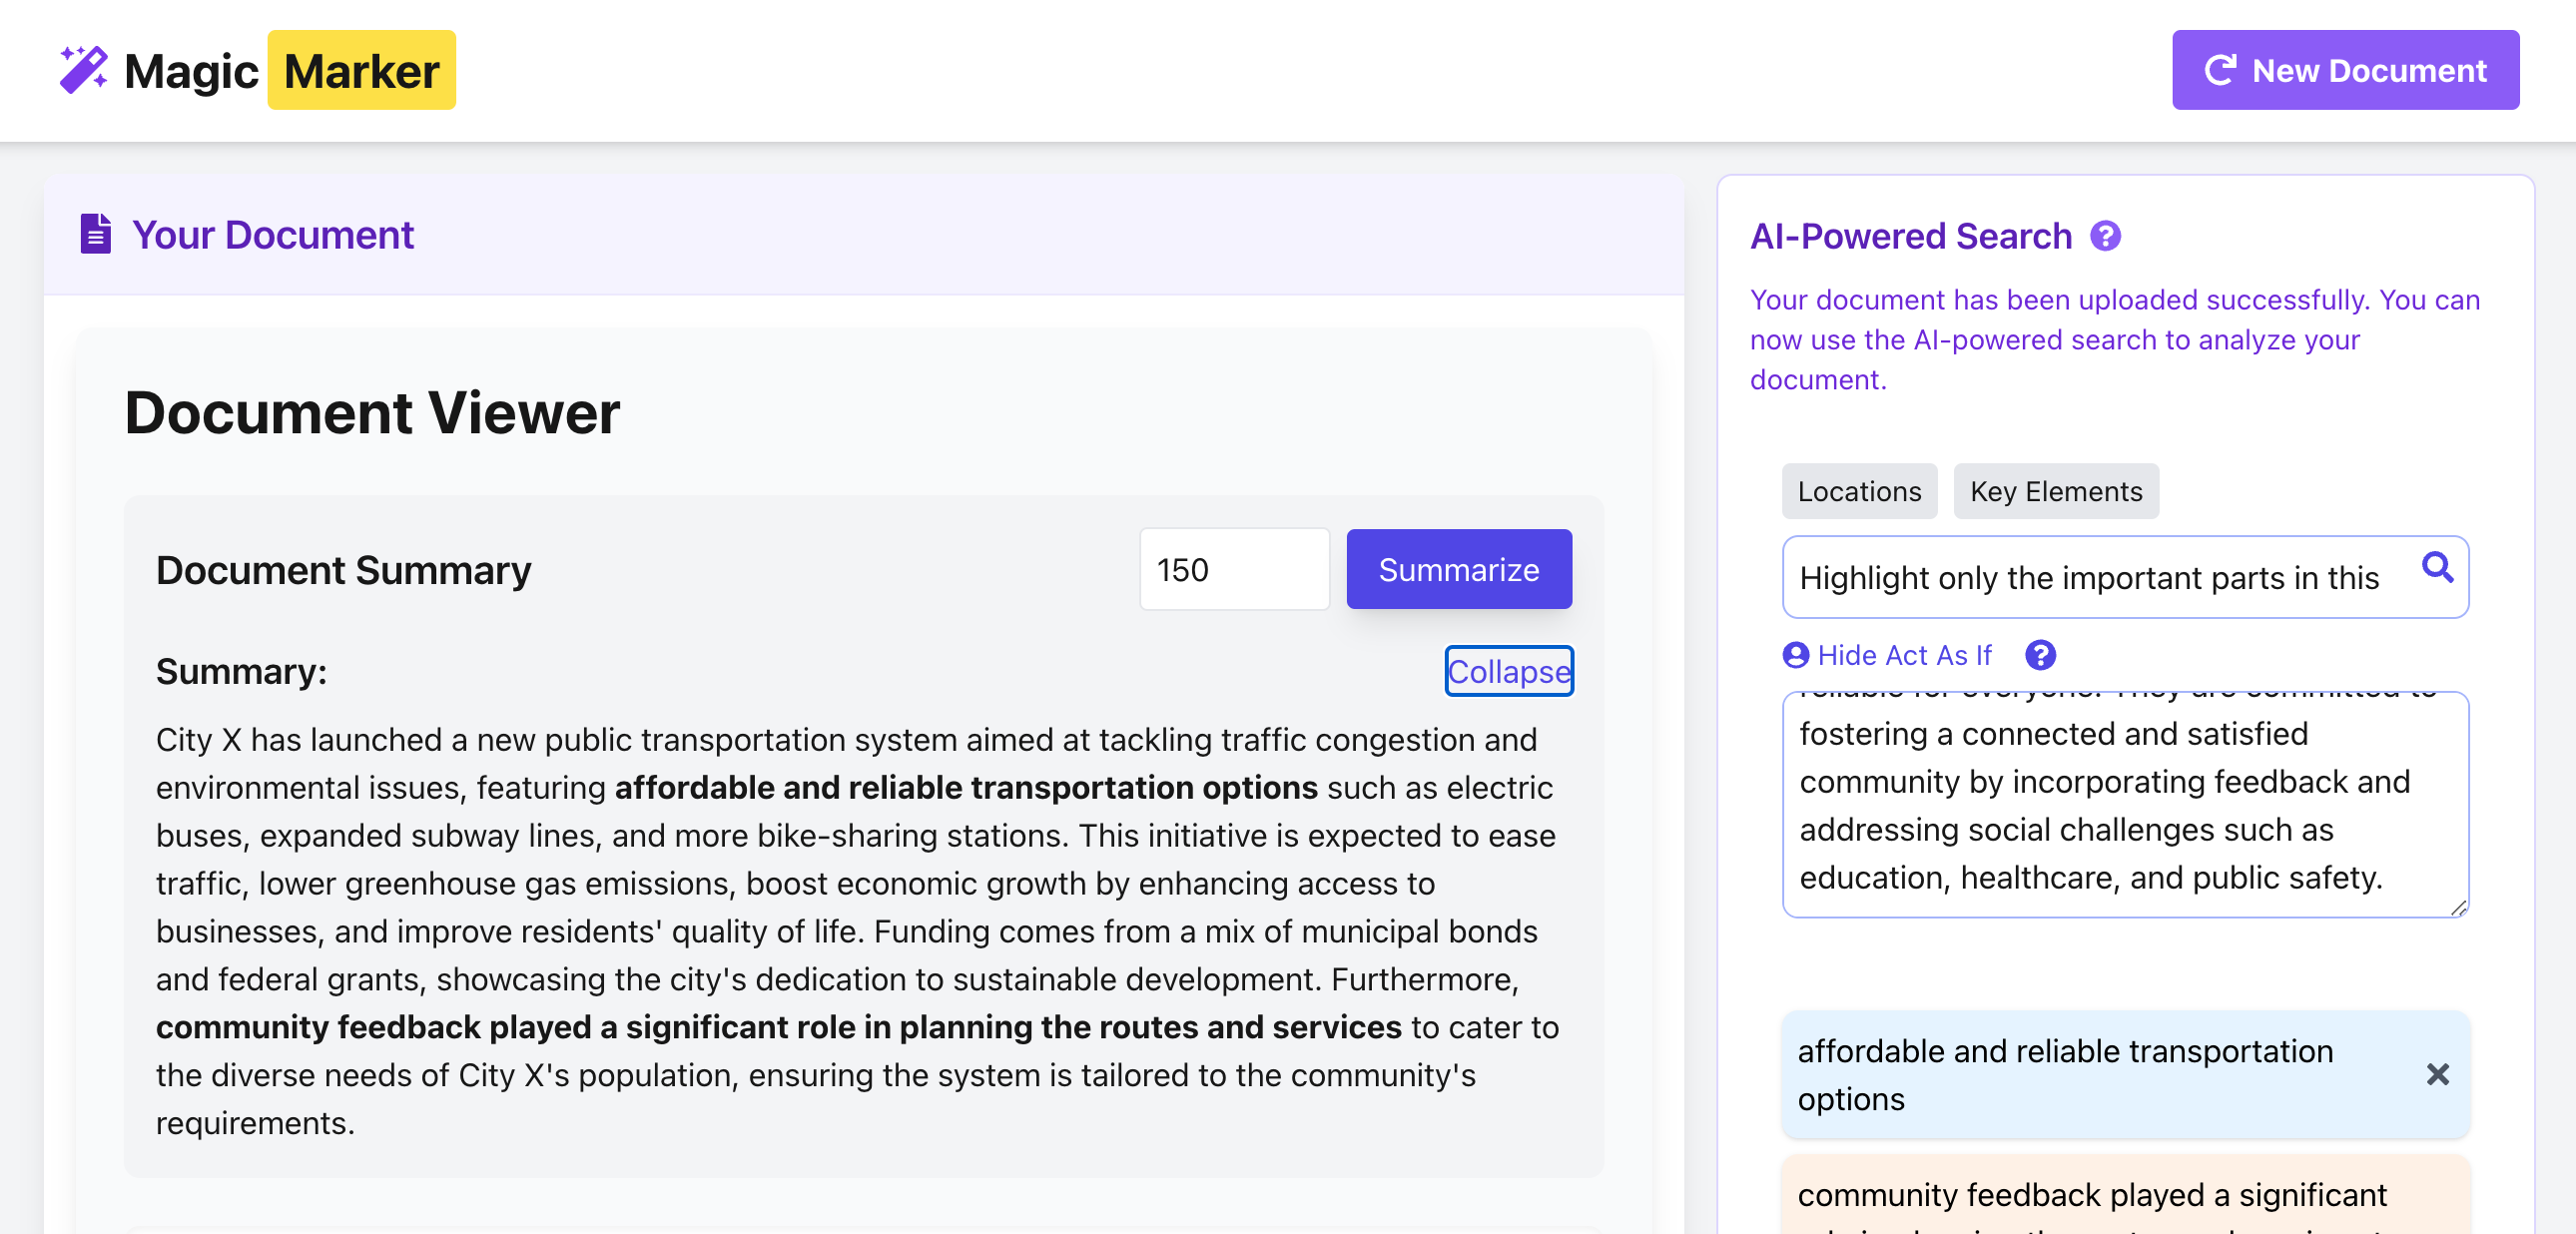Start a New Document
Image resolution: width=2576 pixels, height=1234 pixels.
(2344, 70)
